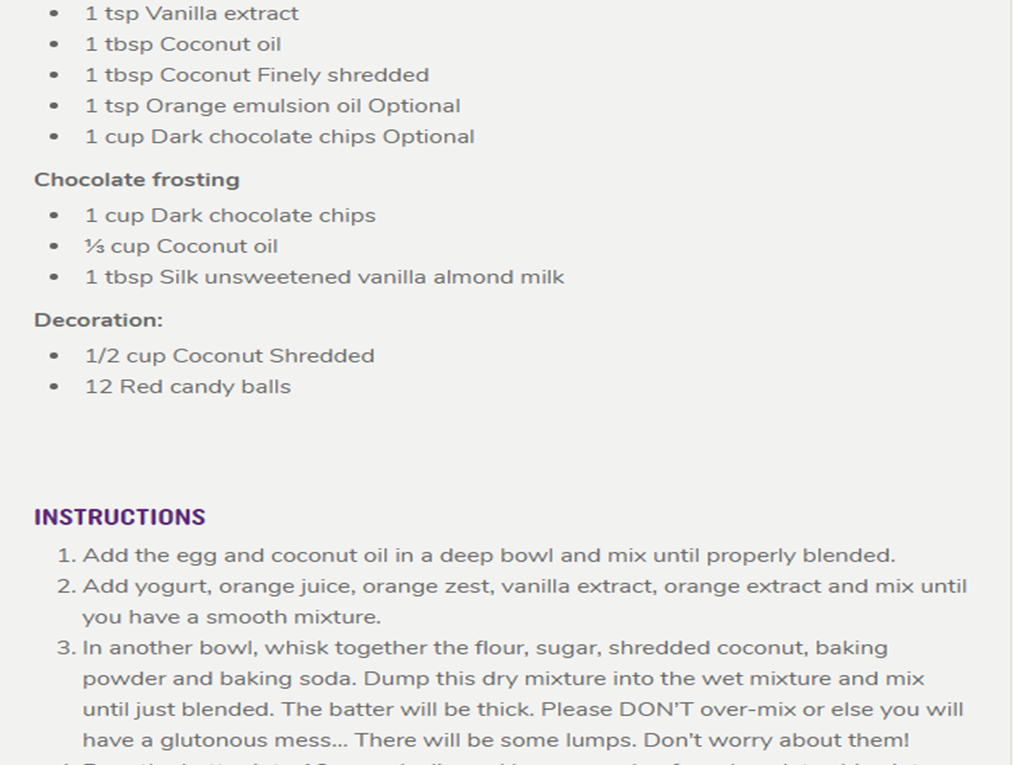Click the DON'T over-mix warning text
Image resolution: width=1019 pixels, height=765 pixels.
pos(707,709)
